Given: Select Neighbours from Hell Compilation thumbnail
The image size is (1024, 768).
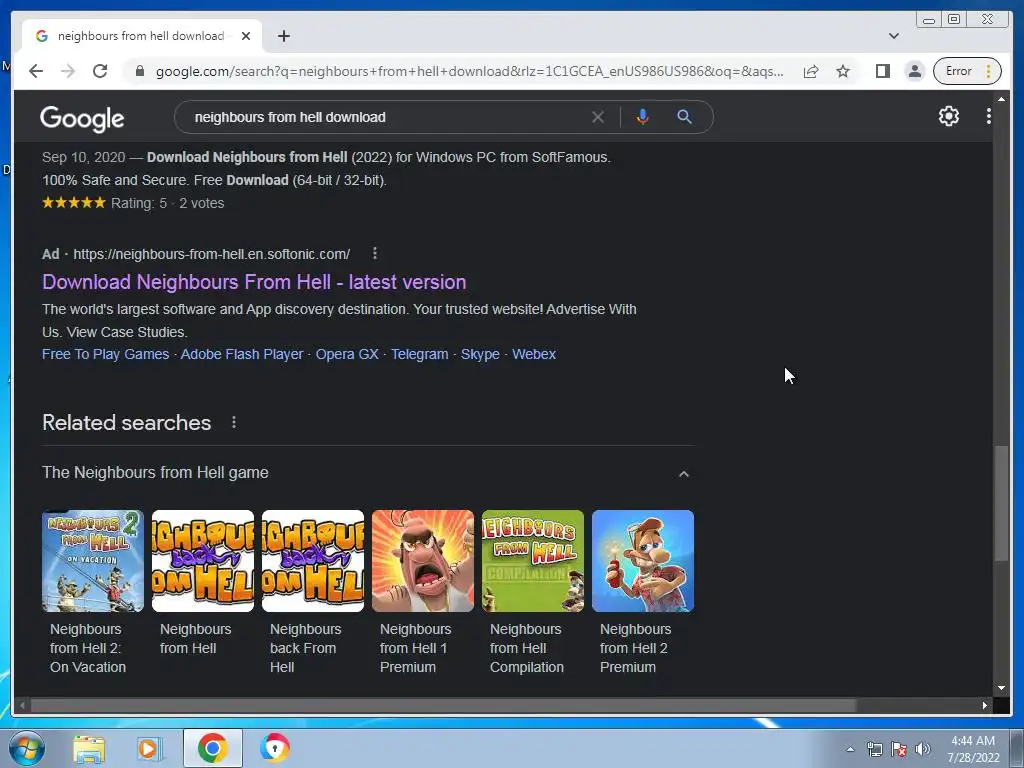Looking at the screenshot, I should [x=533, y=561].
